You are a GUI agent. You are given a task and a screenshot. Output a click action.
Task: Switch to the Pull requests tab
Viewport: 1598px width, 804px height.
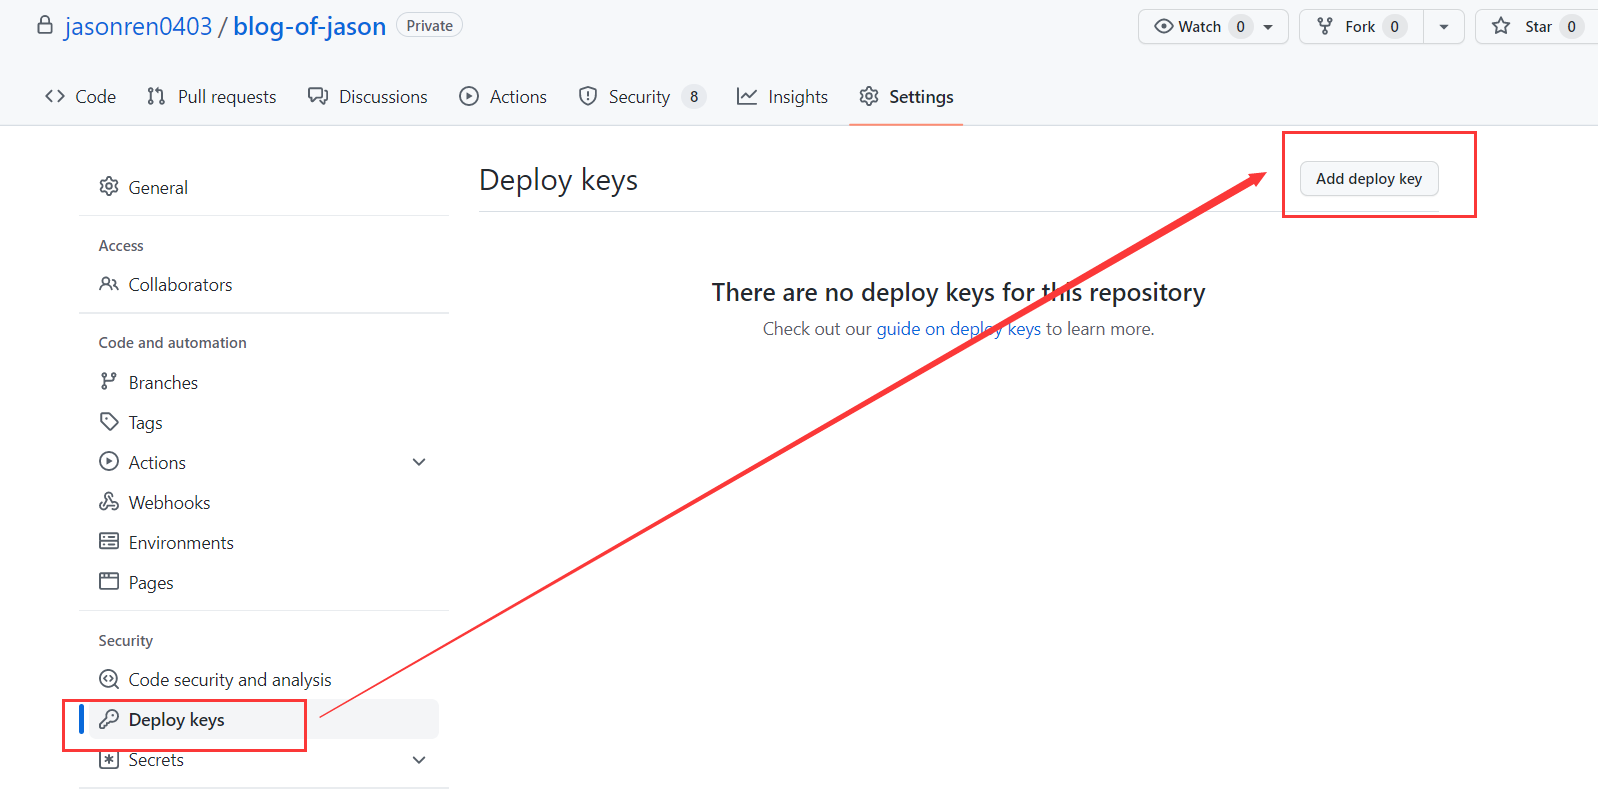212,97
